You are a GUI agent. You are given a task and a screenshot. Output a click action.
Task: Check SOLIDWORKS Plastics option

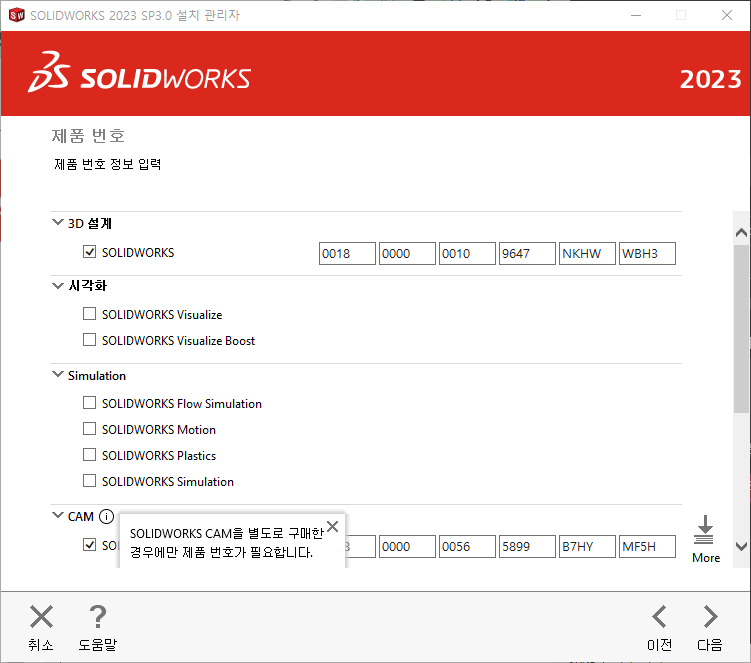point(90,455)
